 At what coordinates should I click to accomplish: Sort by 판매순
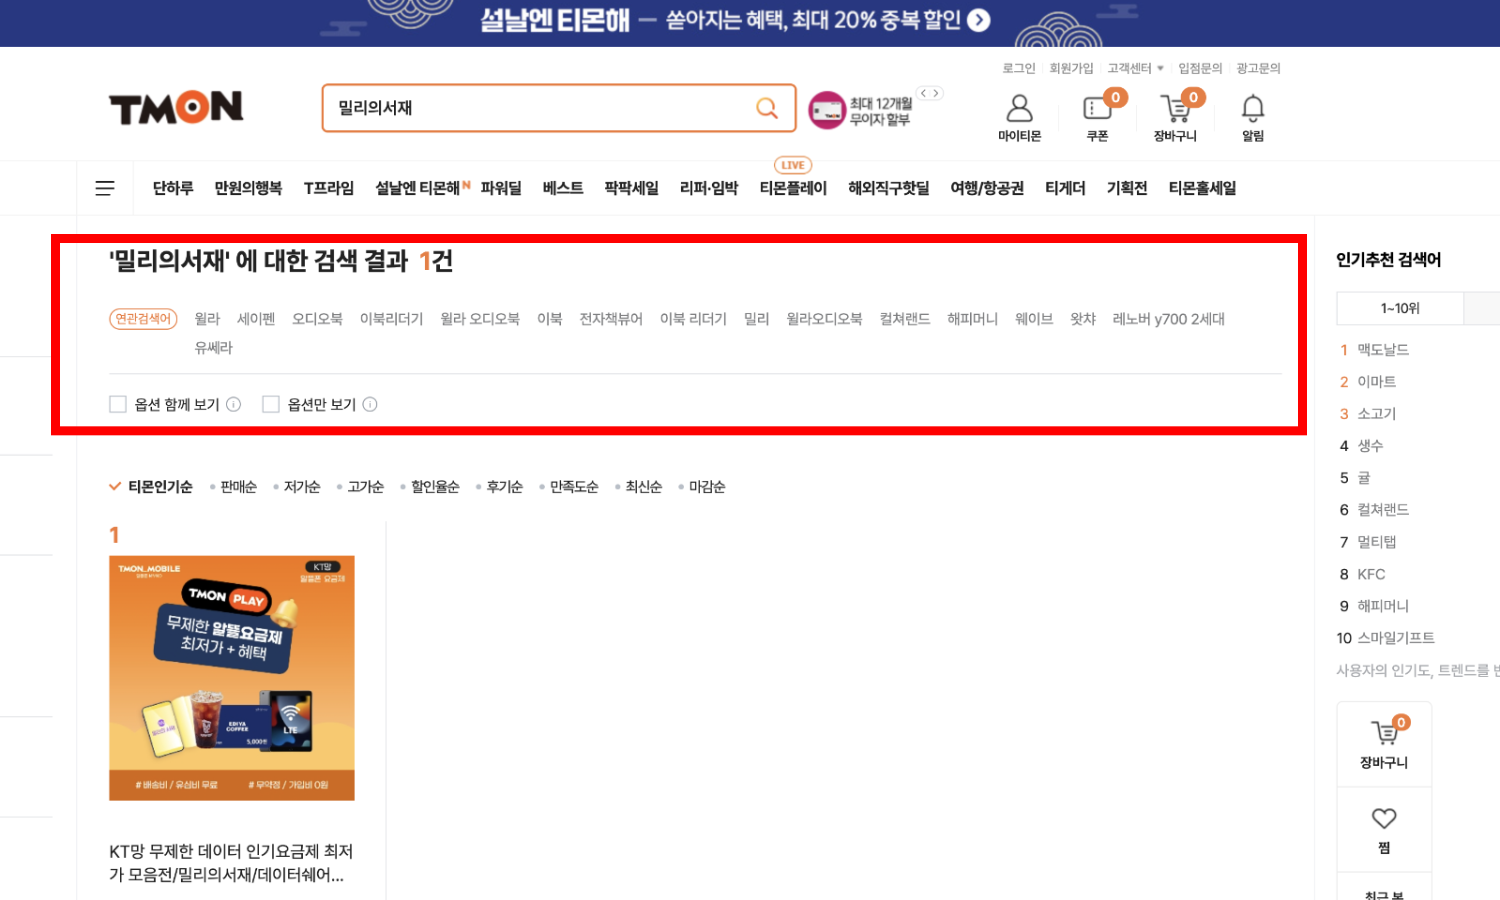tap(238, 487)
